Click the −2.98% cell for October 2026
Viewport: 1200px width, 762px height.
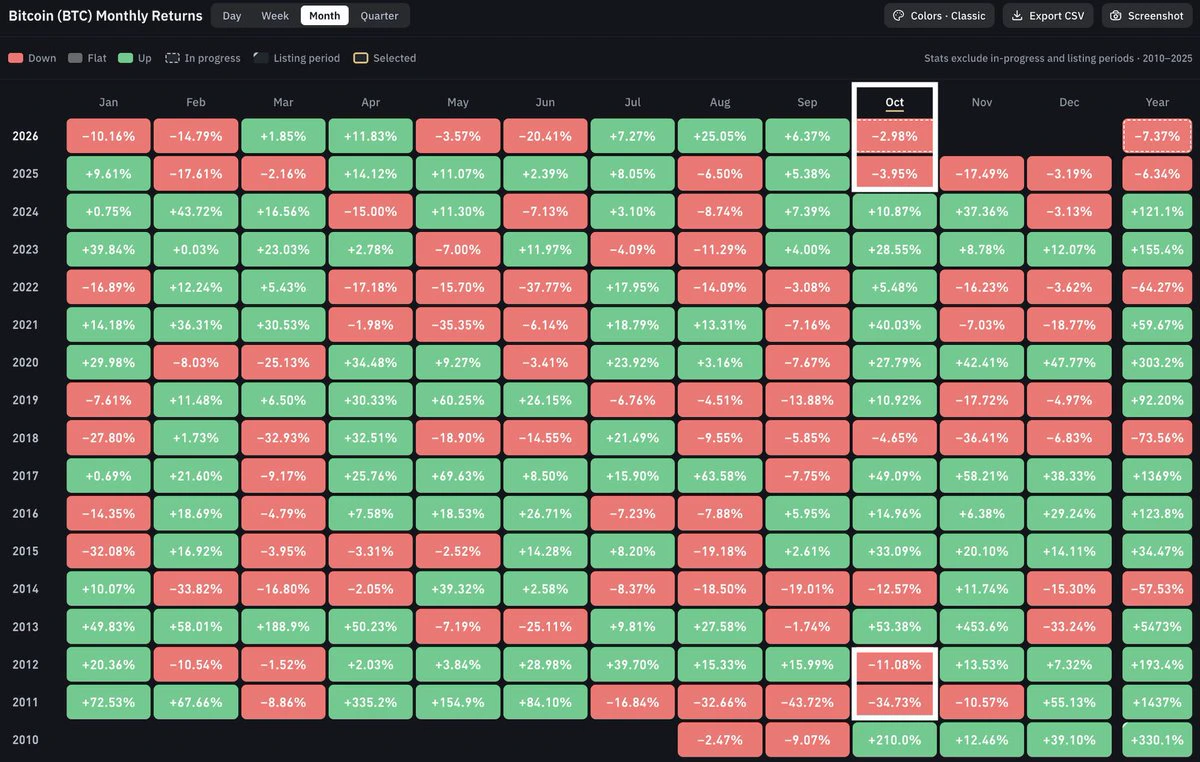click(894, 136)
